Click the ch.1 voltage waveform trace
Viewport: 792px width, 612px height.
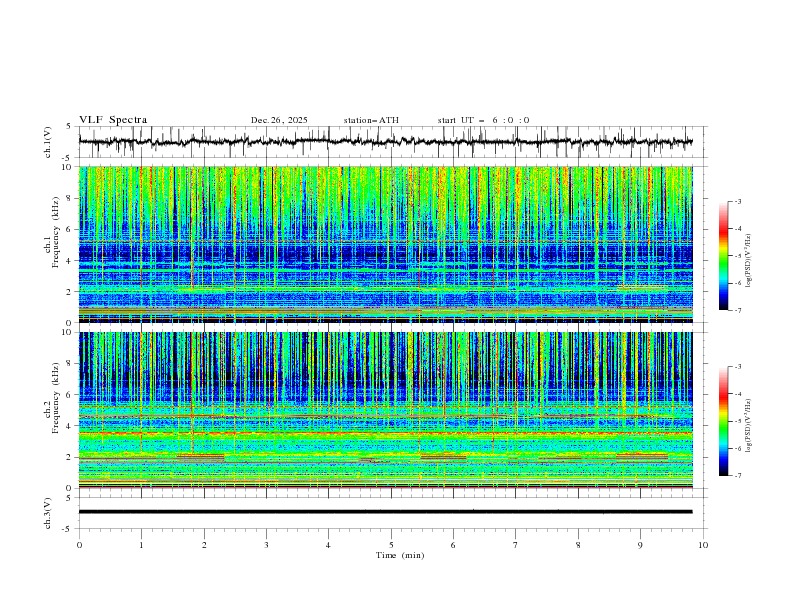coord(385,142)
